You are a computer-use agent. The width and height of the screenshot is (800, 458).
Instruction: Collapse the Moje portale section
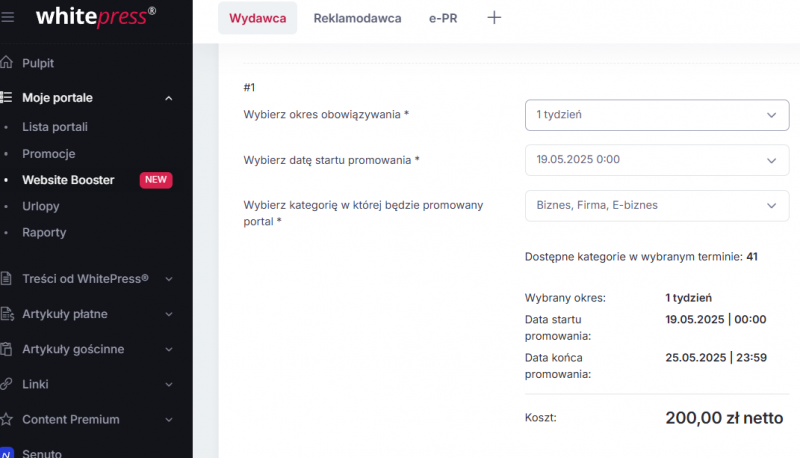tap(168, 98)
